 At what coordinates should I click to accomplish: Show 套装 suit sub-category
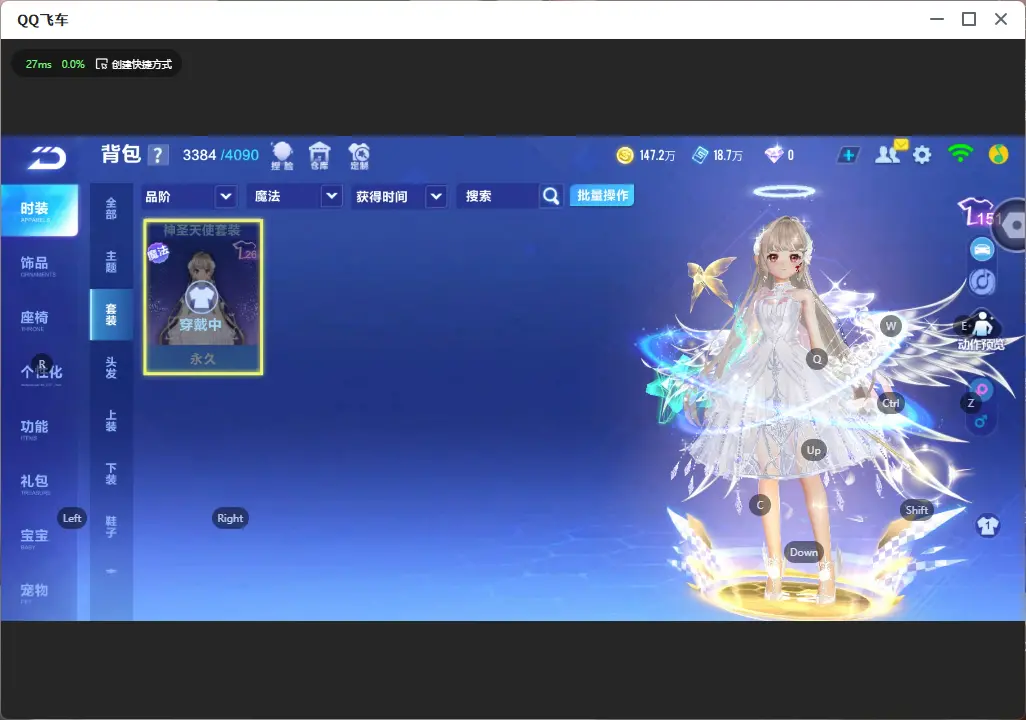point(111,315)
